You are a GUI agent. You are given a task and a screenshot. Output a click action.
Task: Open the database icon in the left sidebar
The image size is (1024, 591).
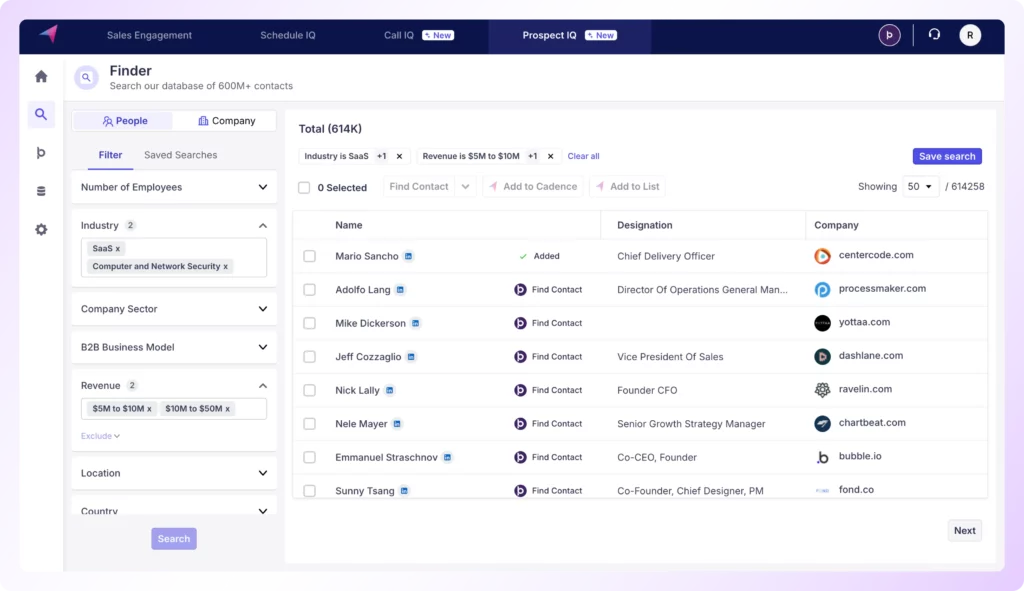point(40,191)
